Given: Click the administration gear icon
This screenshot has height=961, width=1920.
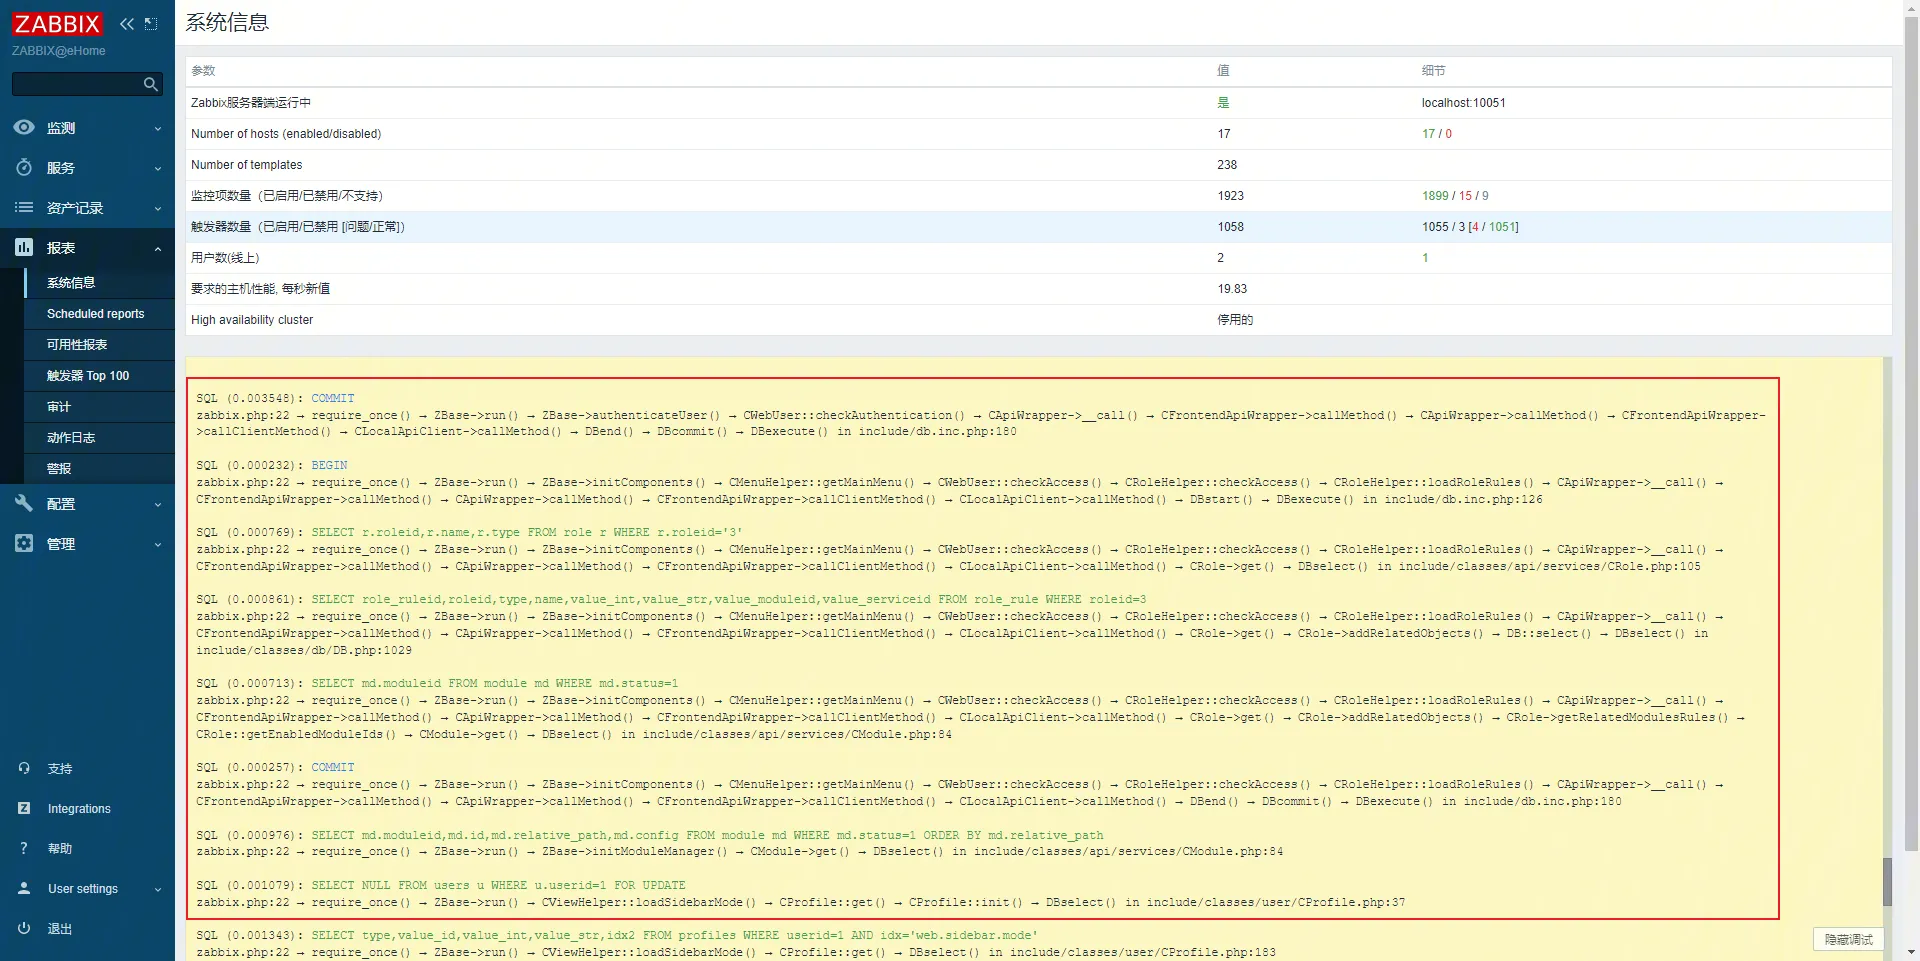Looking at the screenshot, I should click(x=24, y=544).
